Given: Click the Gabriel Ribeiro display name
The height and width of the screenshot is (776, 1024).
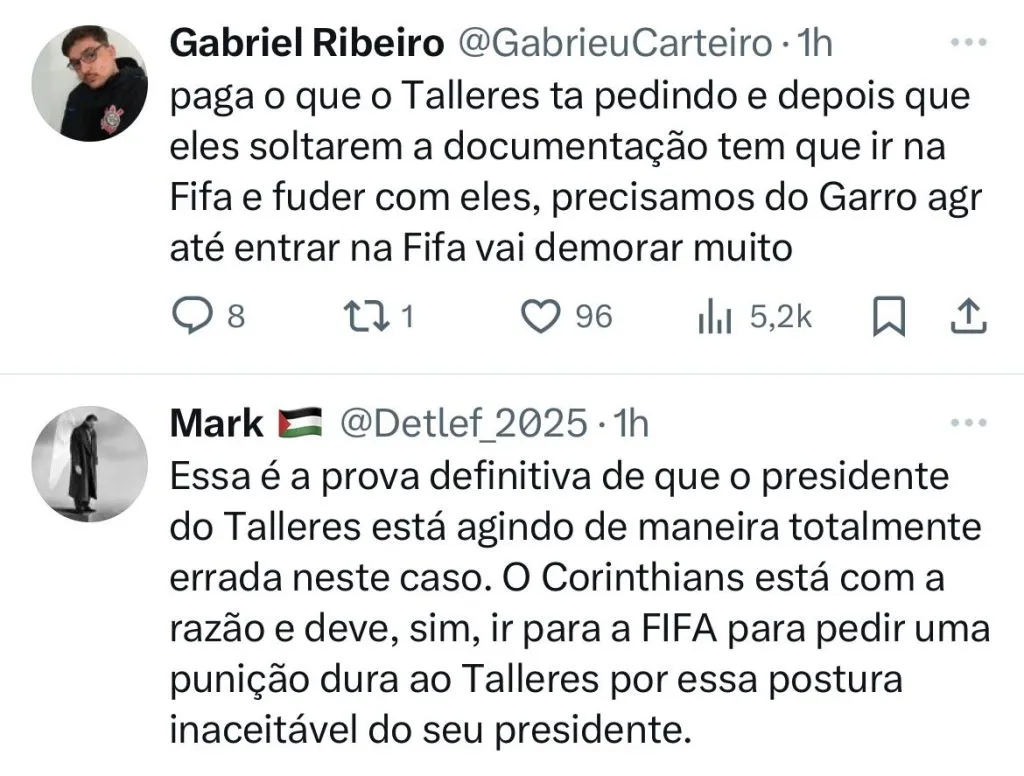Looking at the screenshot, I should (x=307, y=44).
